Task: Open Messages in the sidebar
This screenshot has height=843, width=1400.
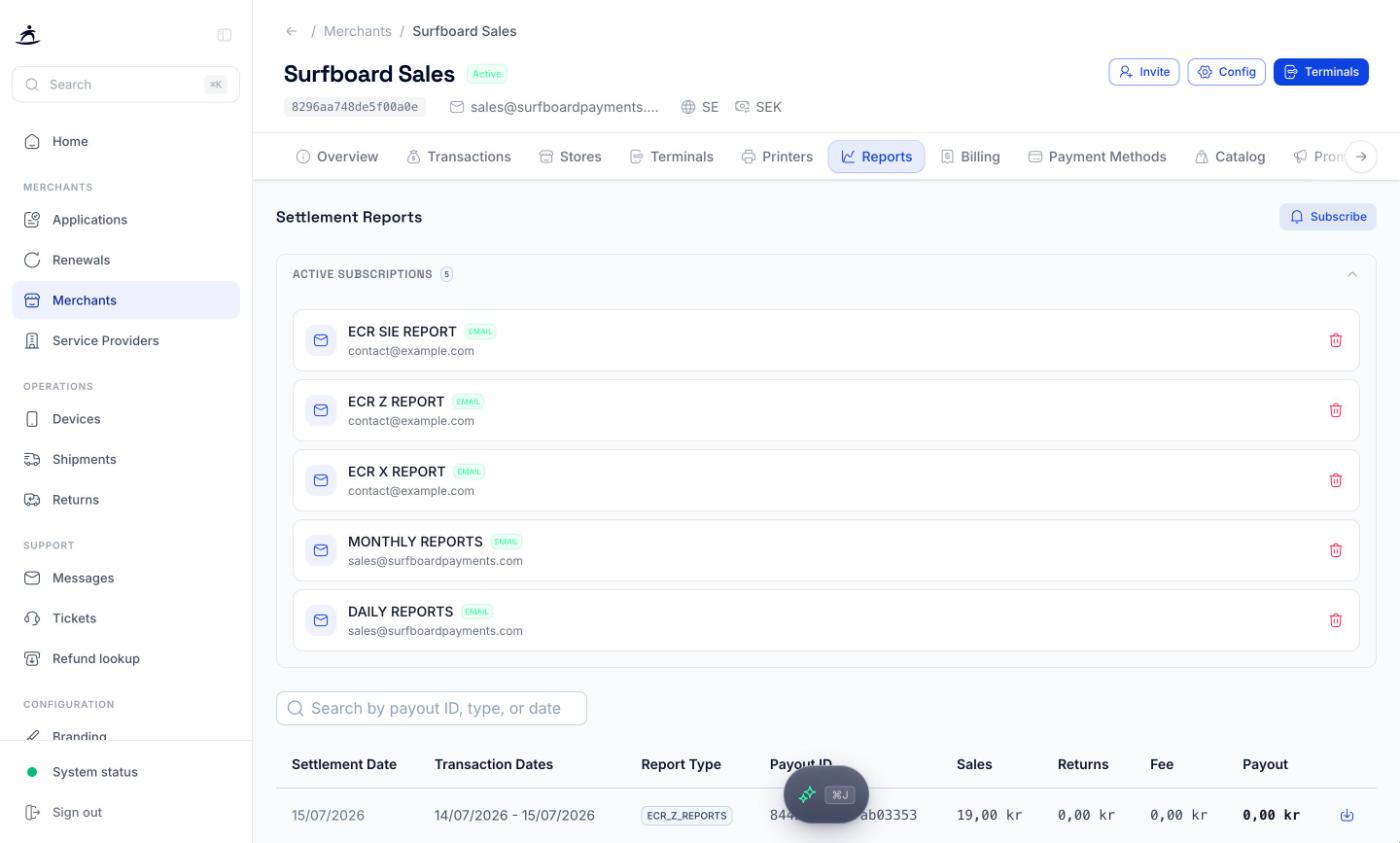Action: click(126, 578)
